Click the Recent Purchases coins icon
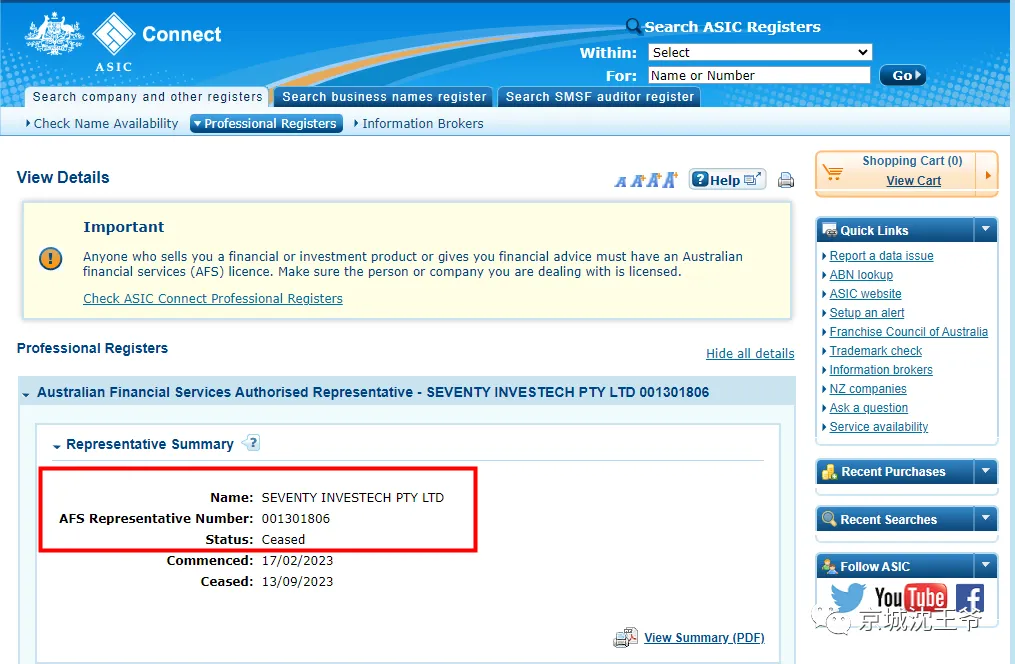This screenshot has height=664, width=1015. [829, 472]
